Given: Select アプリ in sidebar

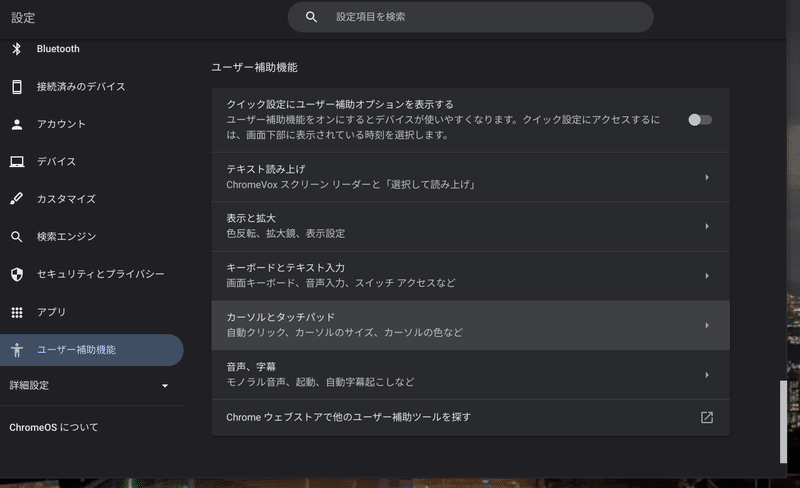Looking at the screenshot, I should (x=51, y=312).
